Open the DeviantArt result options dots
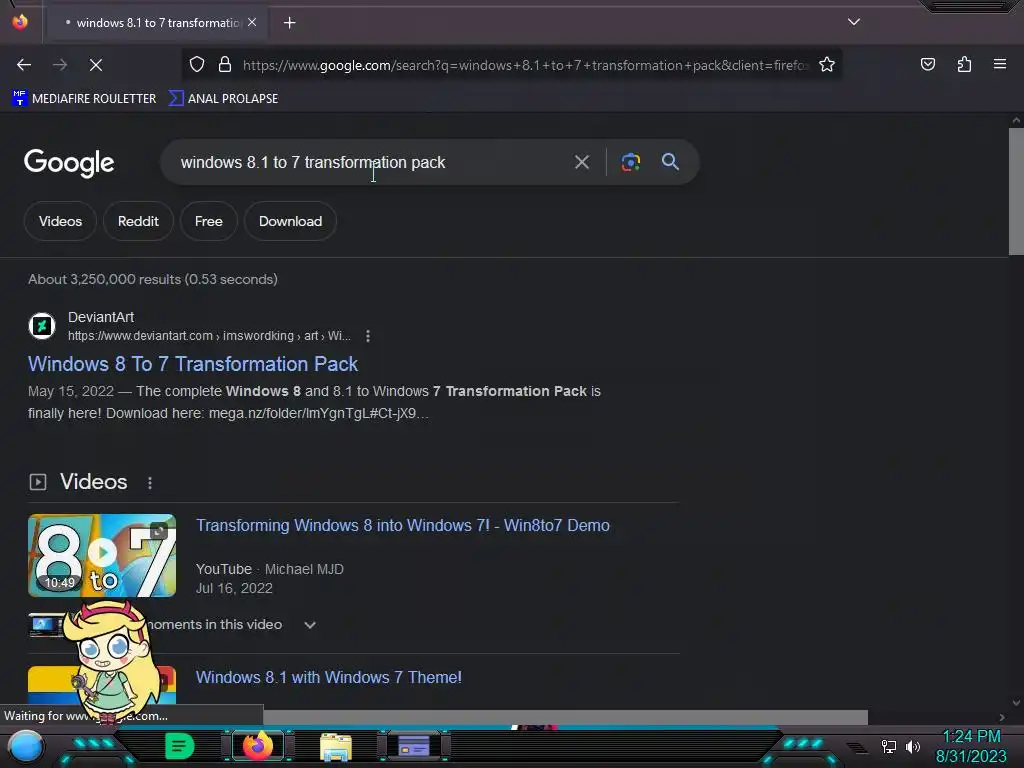The height and width of the screenshot is (768, 1024). point(368,336)
